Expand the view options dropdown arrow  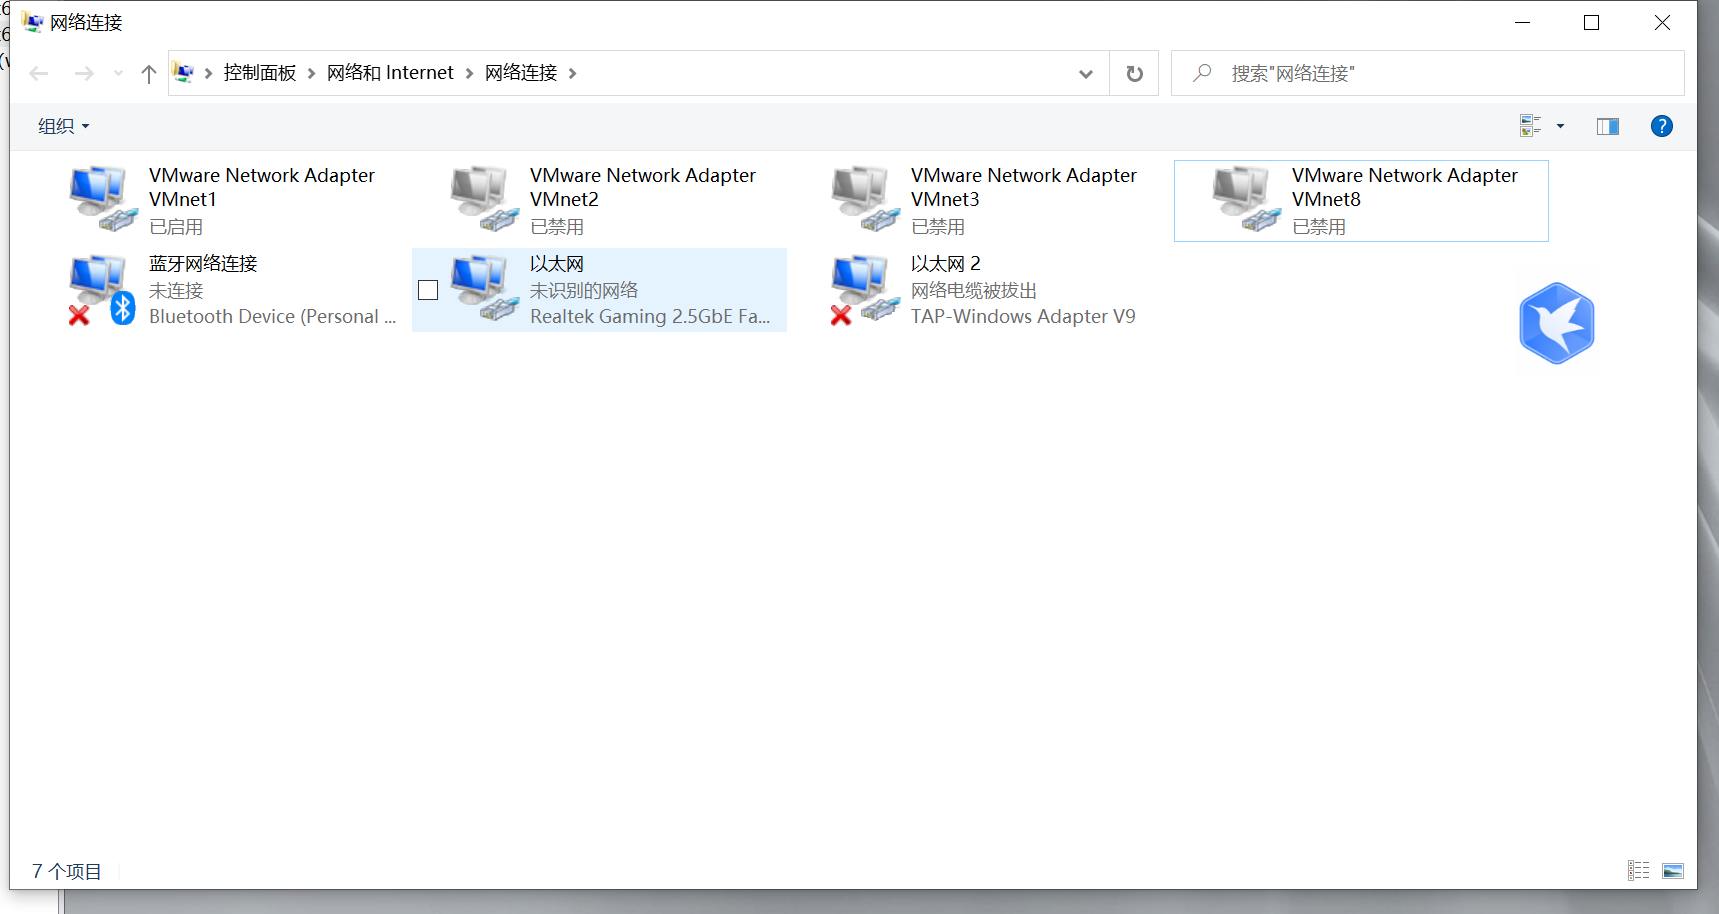[x=1560, y=126]
